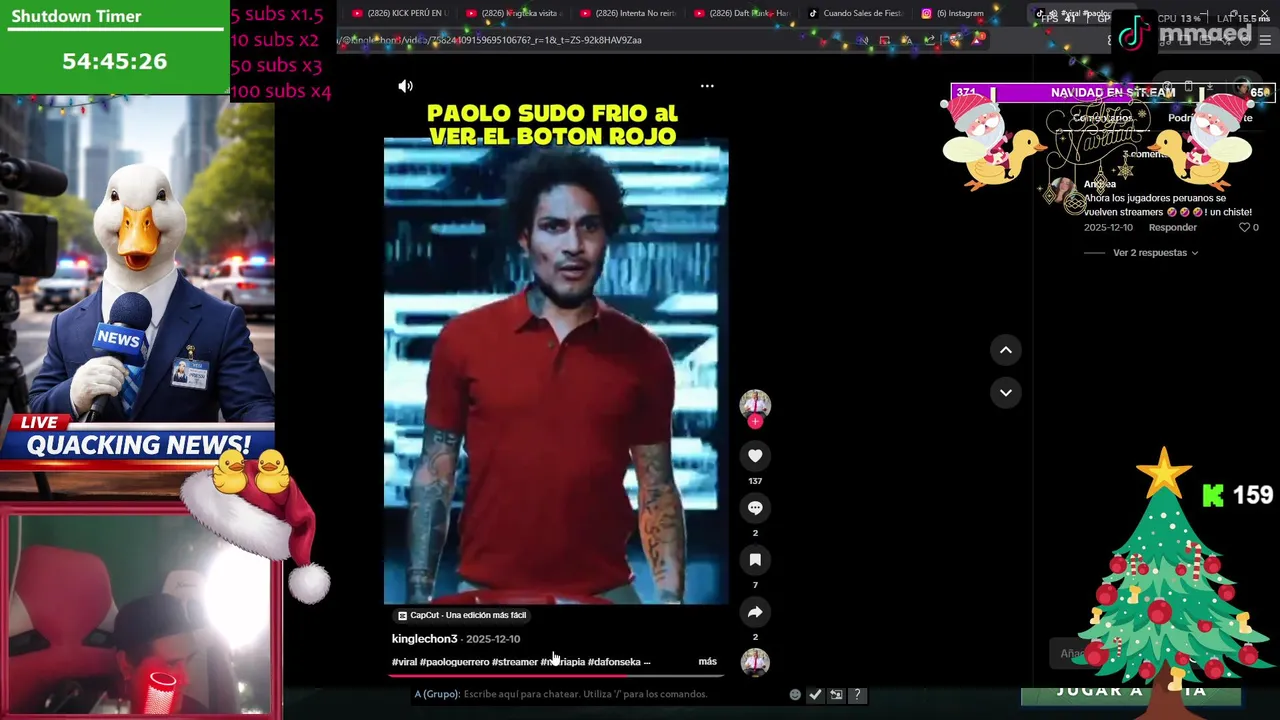Expand 'Ver 2 respuestas' replies
1280x720 pixels.
coord(1155,253)
